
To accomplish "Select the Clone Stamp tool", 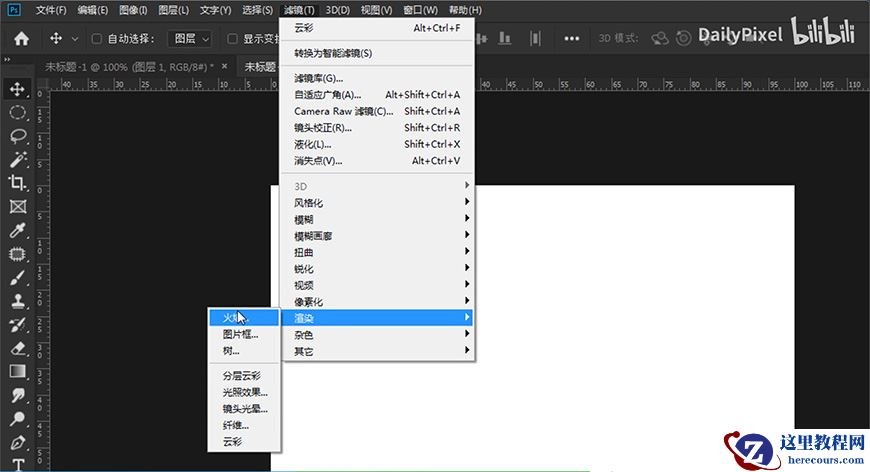I will click(17, 301).
